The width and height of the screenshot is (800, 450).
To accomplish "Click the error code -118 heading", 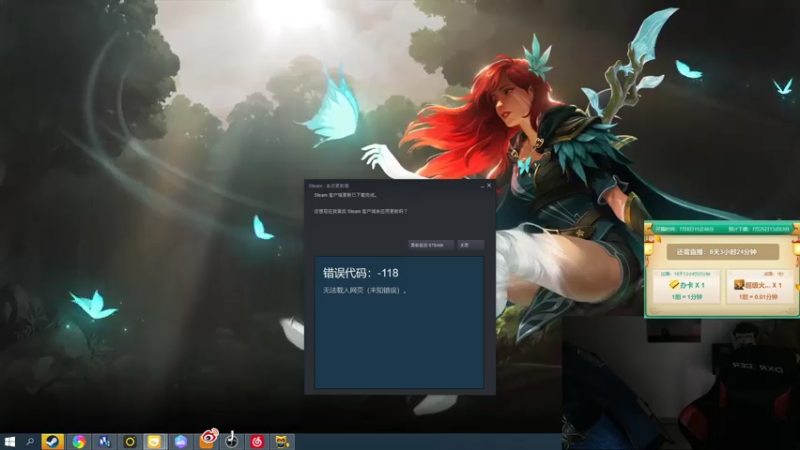I will tap(361, 273).
